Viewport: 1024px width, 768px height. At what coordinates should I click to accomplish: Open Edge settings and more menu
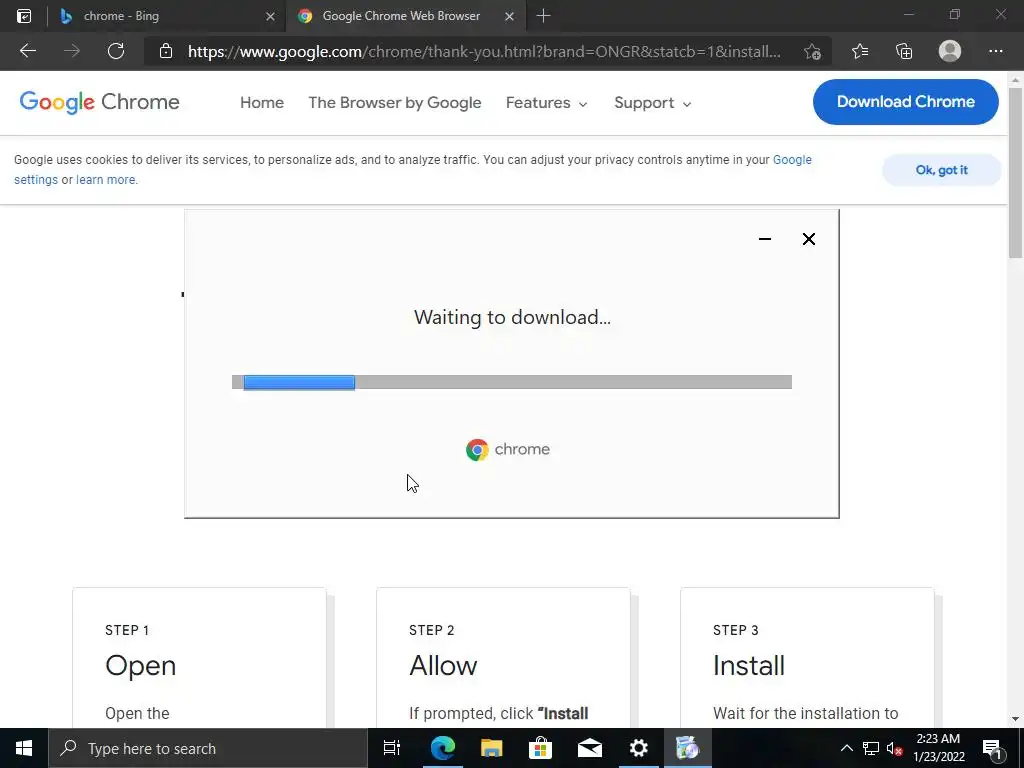[995, 51]
